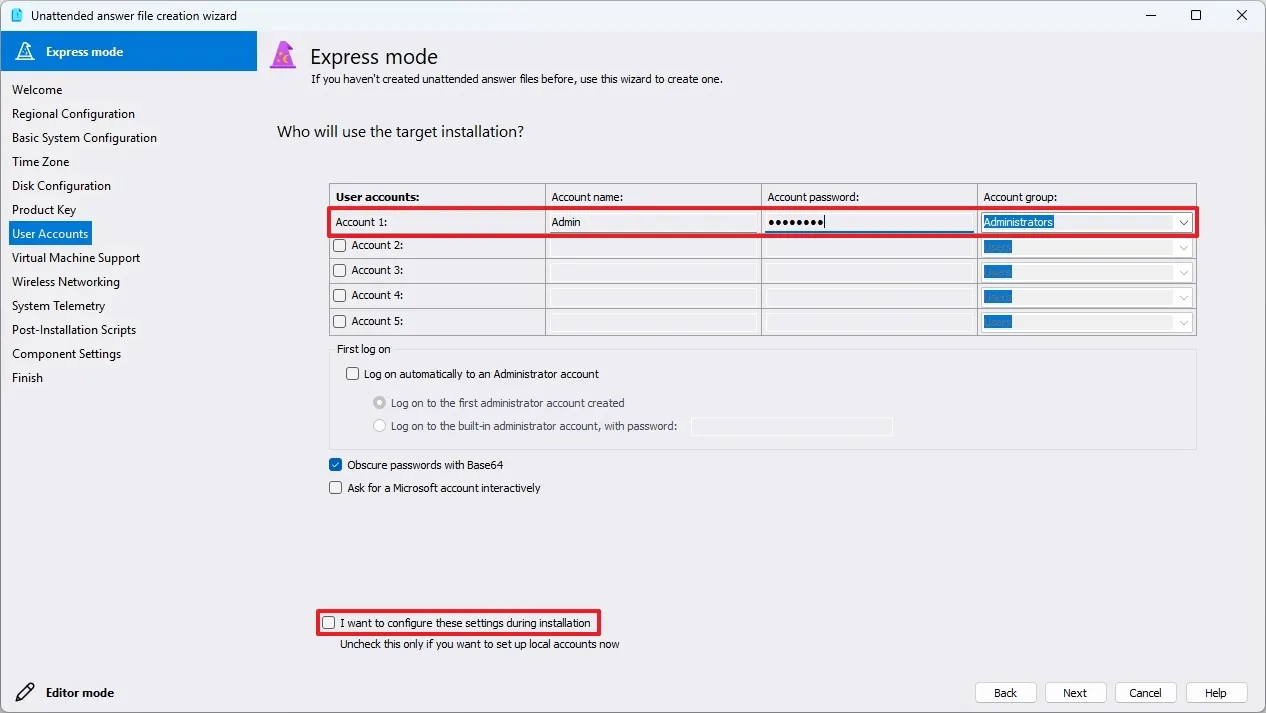Tick configure these settings during installation

[x=328, y=623]
